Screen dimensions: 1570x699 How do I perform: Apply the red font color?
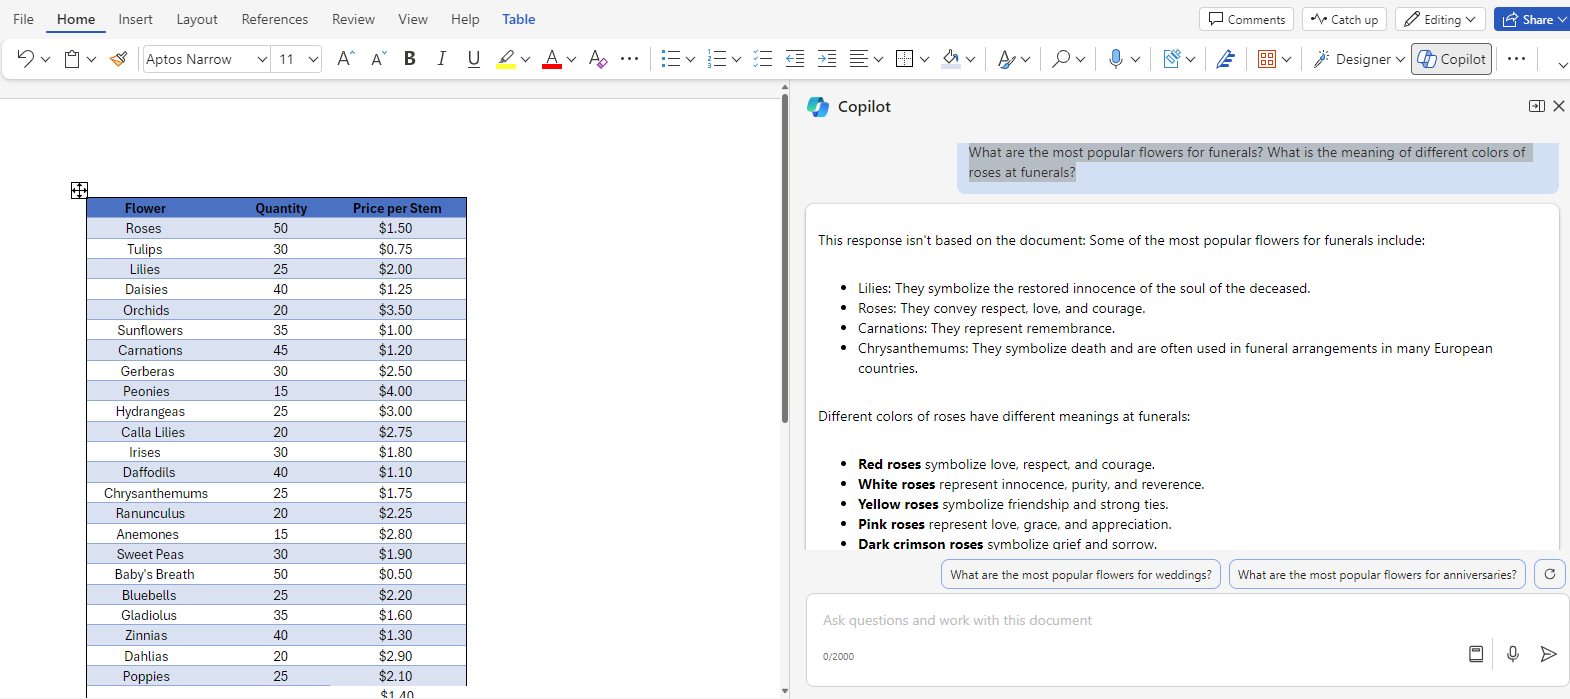click(x=552, y=59)
